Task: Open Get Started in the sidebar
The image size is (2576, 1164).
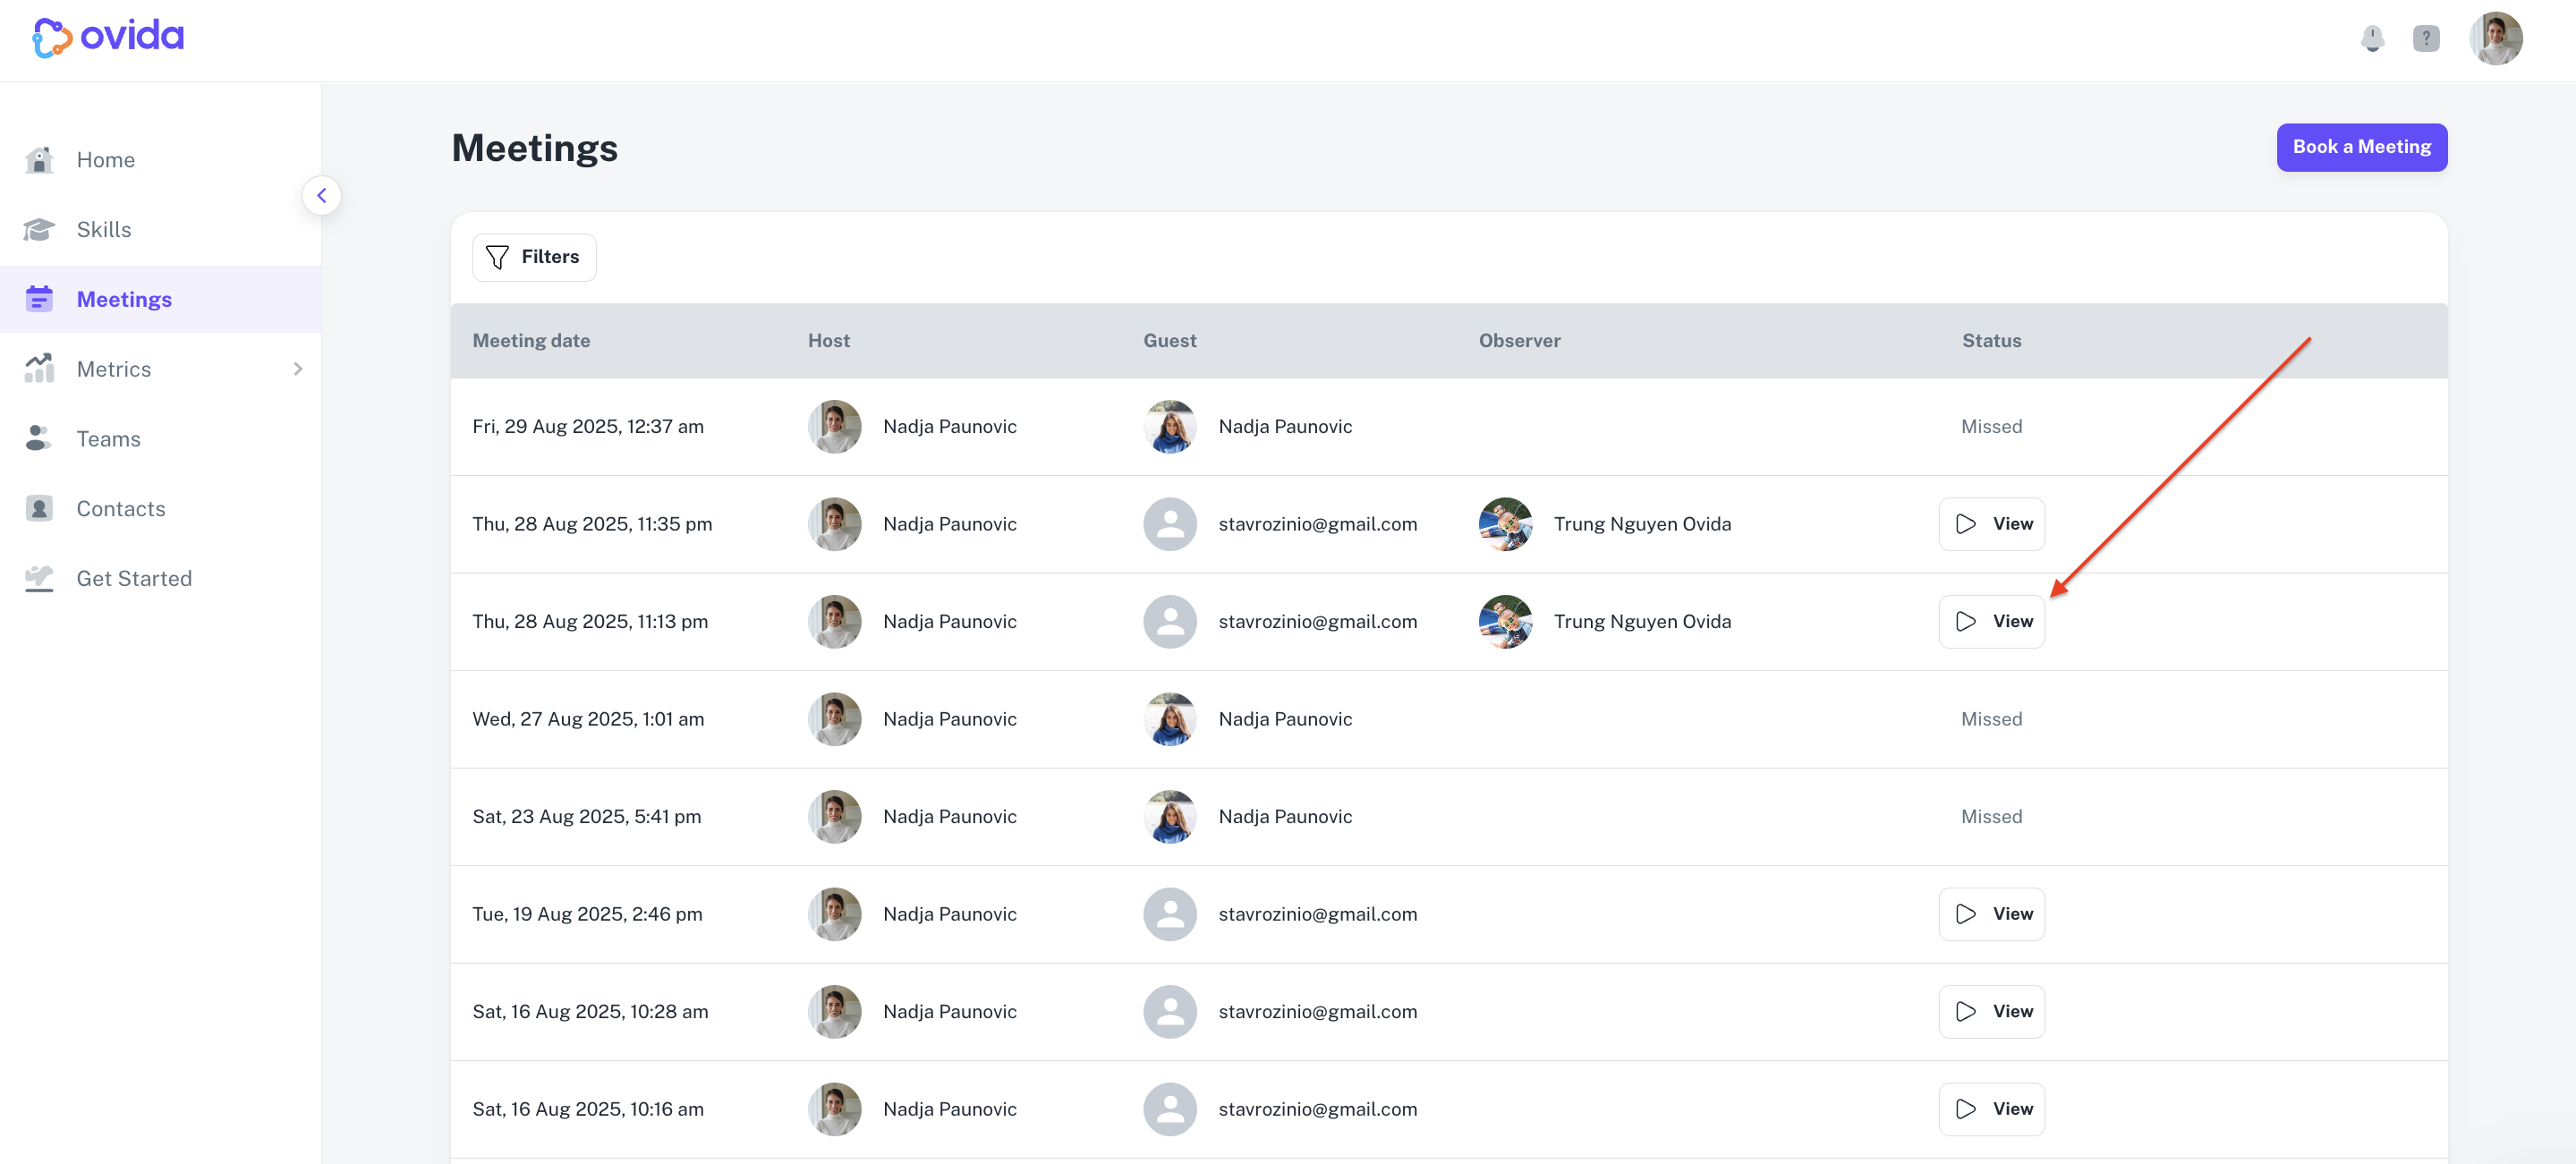Action: [160, 578]
